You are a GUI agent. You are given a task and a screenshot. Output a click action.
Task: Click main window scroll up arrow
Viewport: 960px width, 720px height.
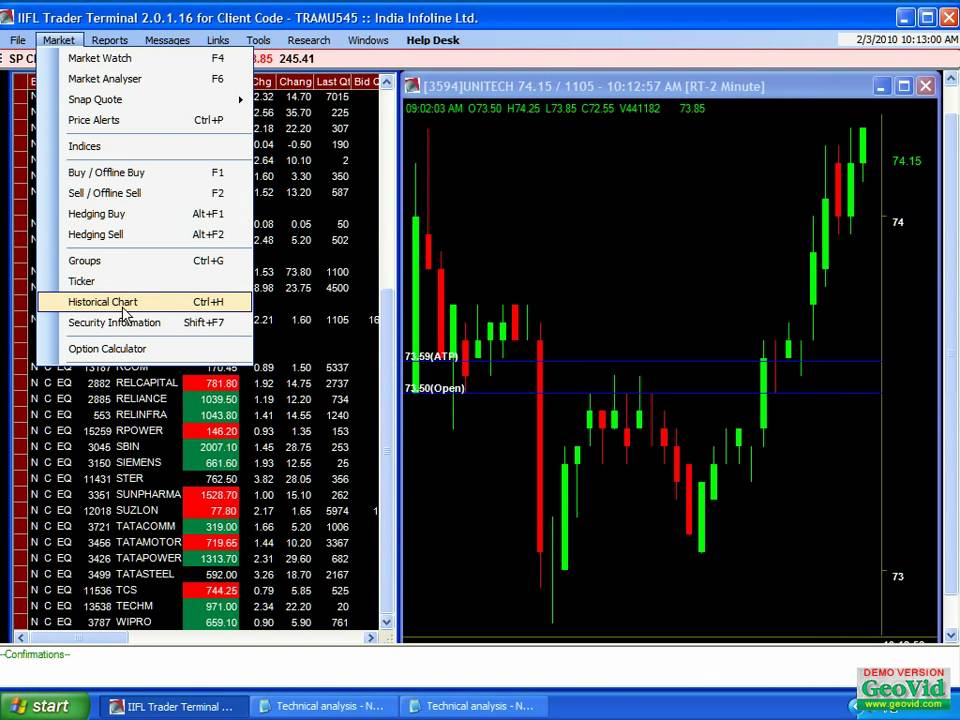tap(951, 78)
